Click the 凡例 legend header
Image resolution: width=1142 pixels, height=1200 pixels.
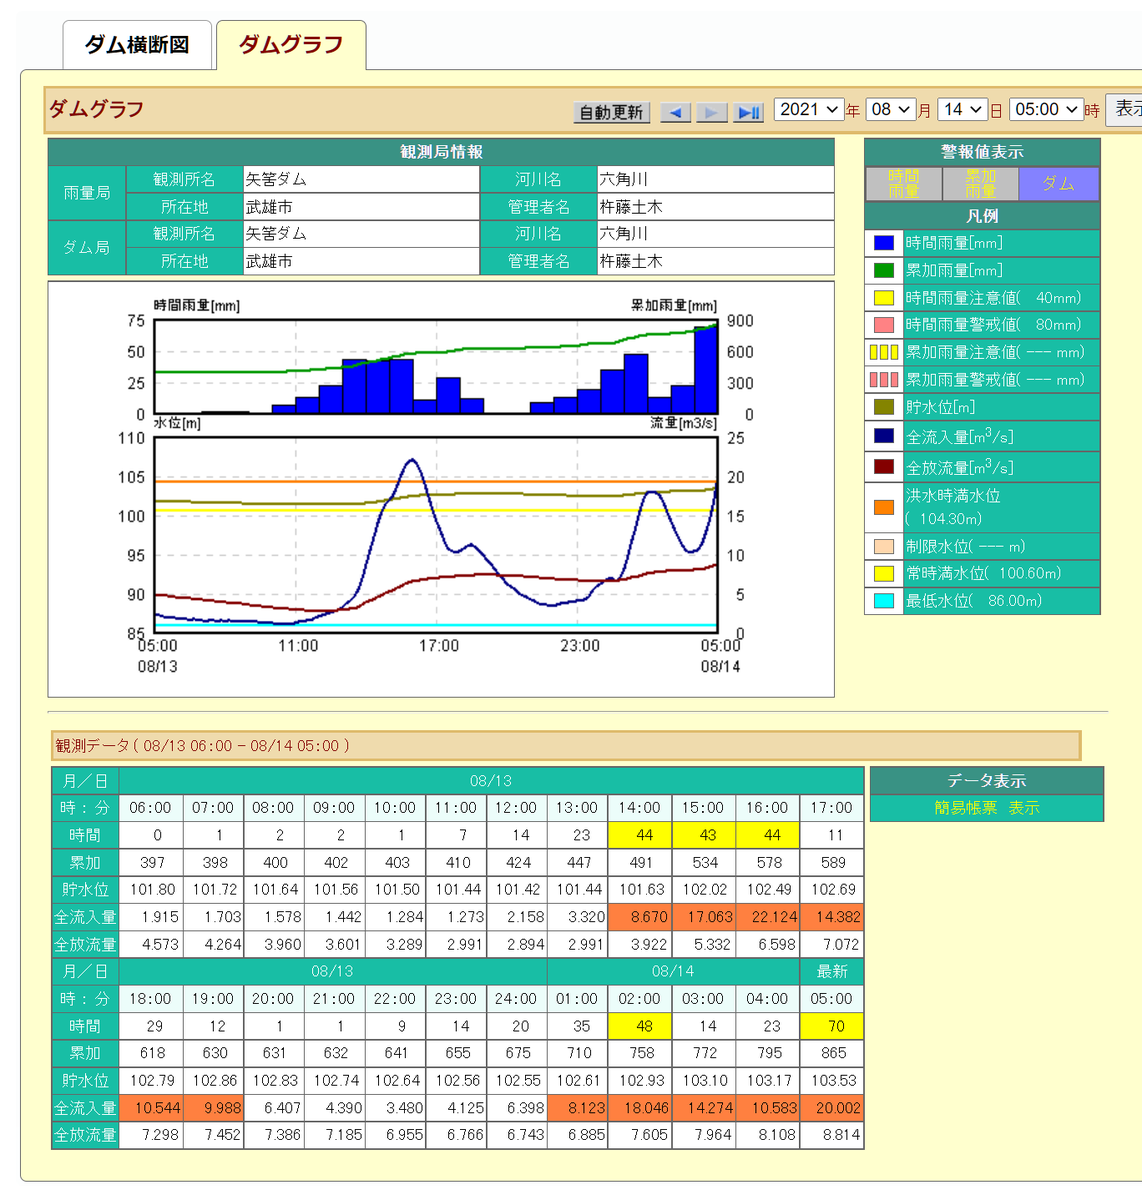tap(982, 216)
